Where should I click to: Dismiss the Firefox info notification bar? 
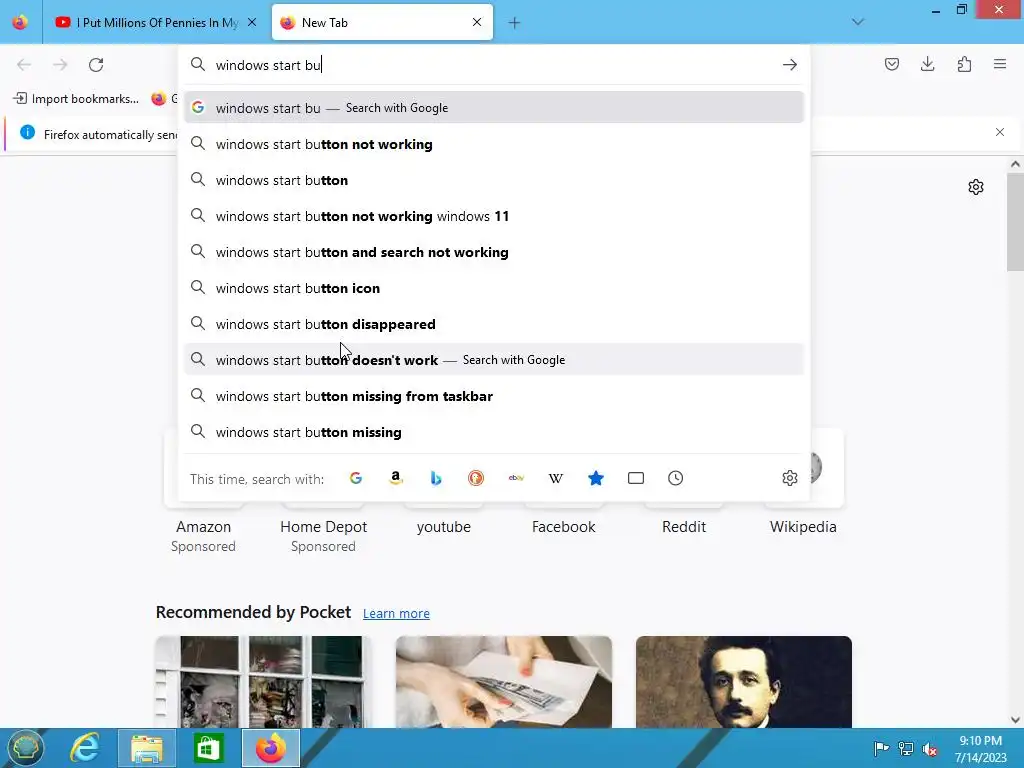pyautogui.click(x=1000, y=132)
